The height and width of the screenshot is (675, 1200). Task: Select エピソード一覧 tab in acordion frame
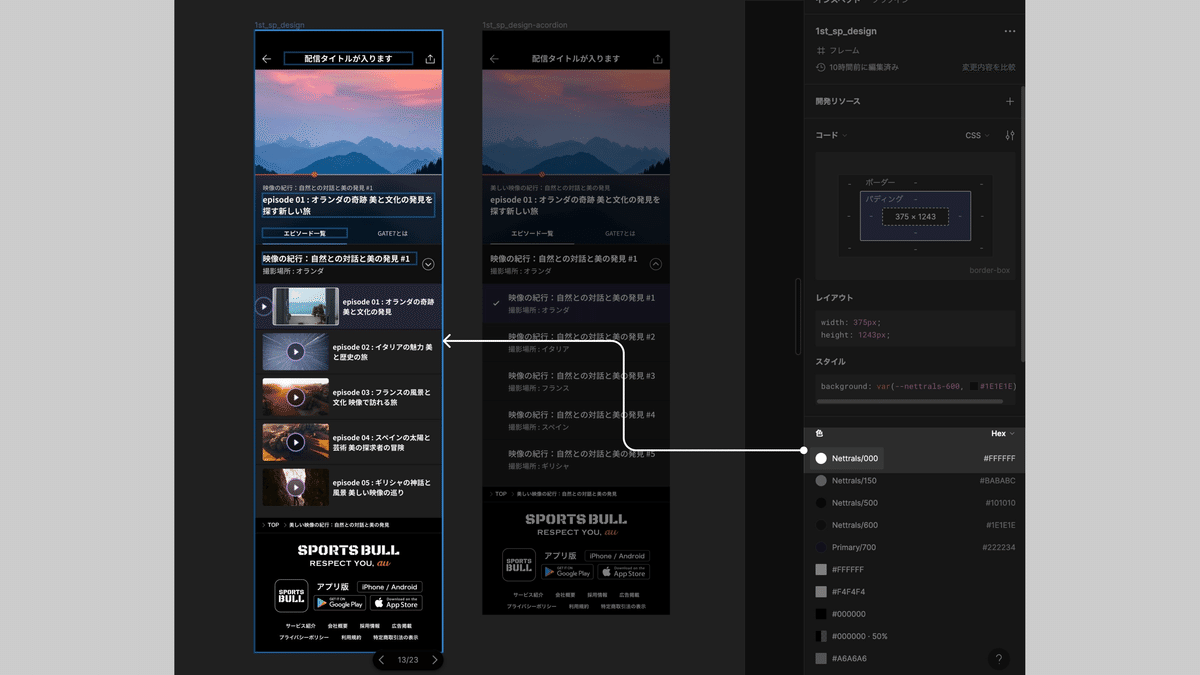(x=532, y=233)
